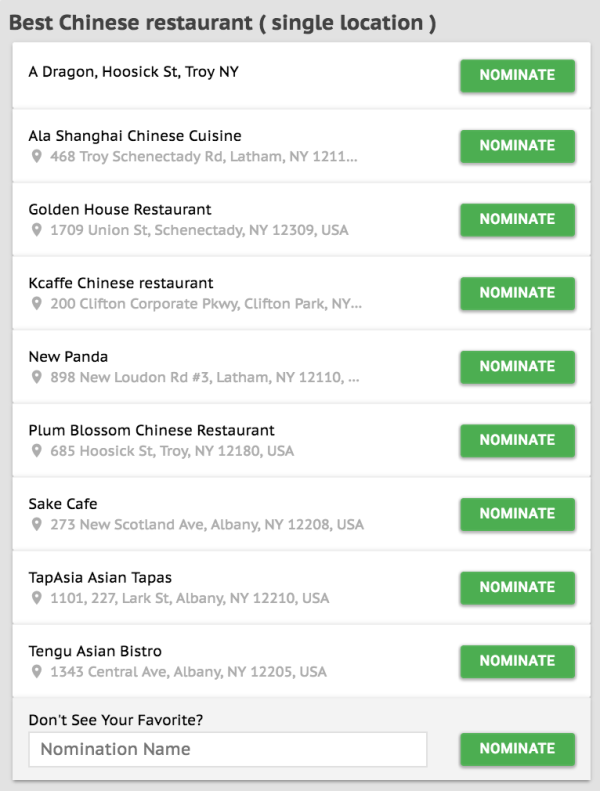Nominate Kcaffe Chinese restaurant

(517, 293)
